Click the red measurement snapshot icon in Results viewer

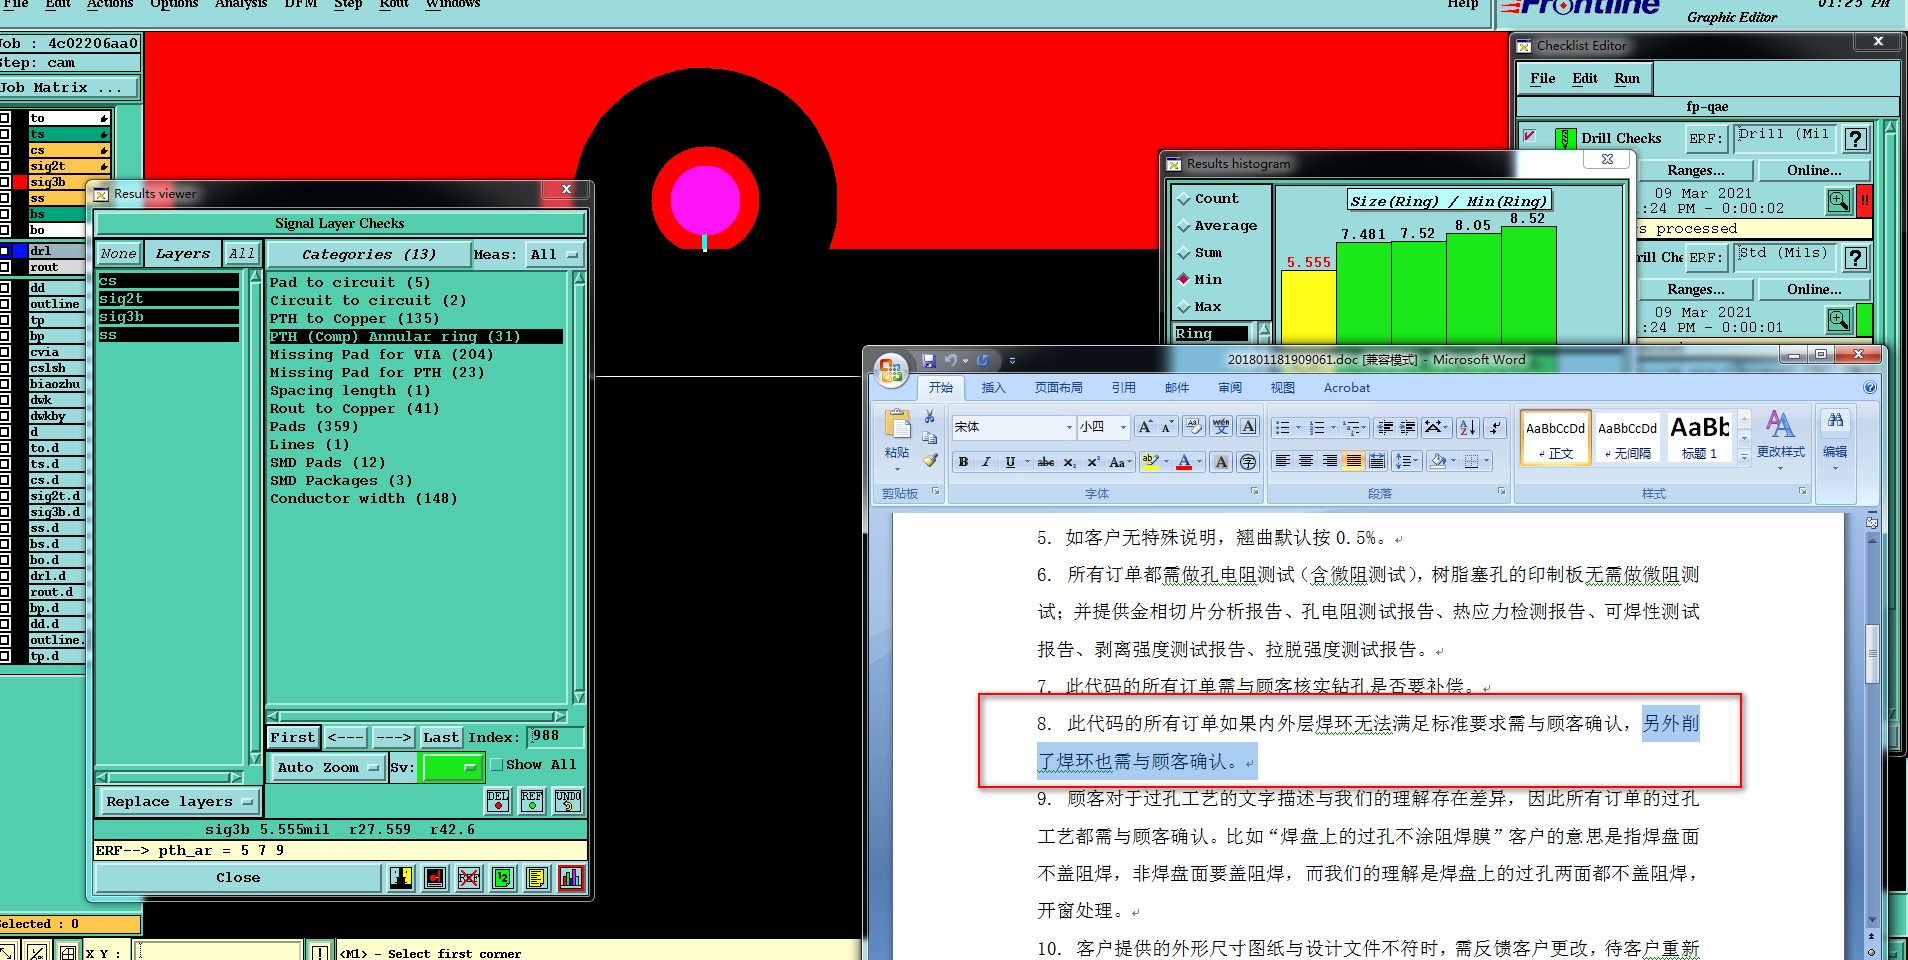435,878
